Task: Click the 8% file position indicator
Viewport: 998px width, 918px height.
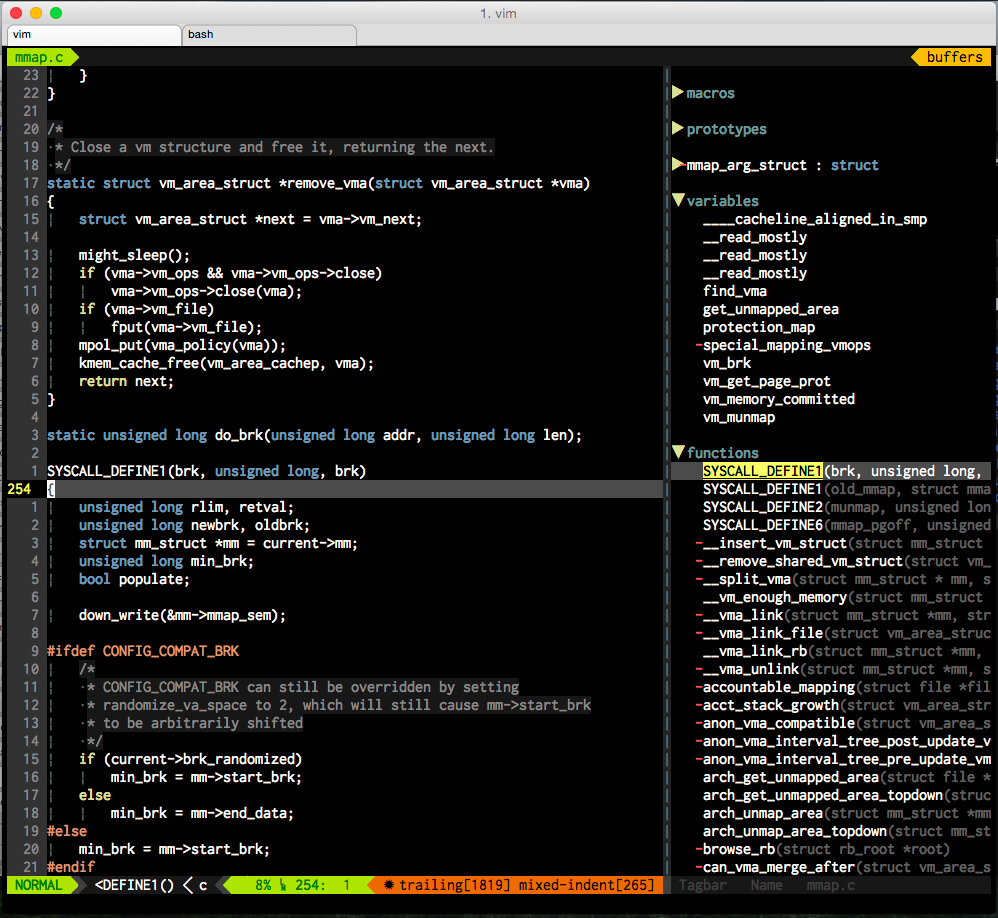Action: (x=264, y=886)
